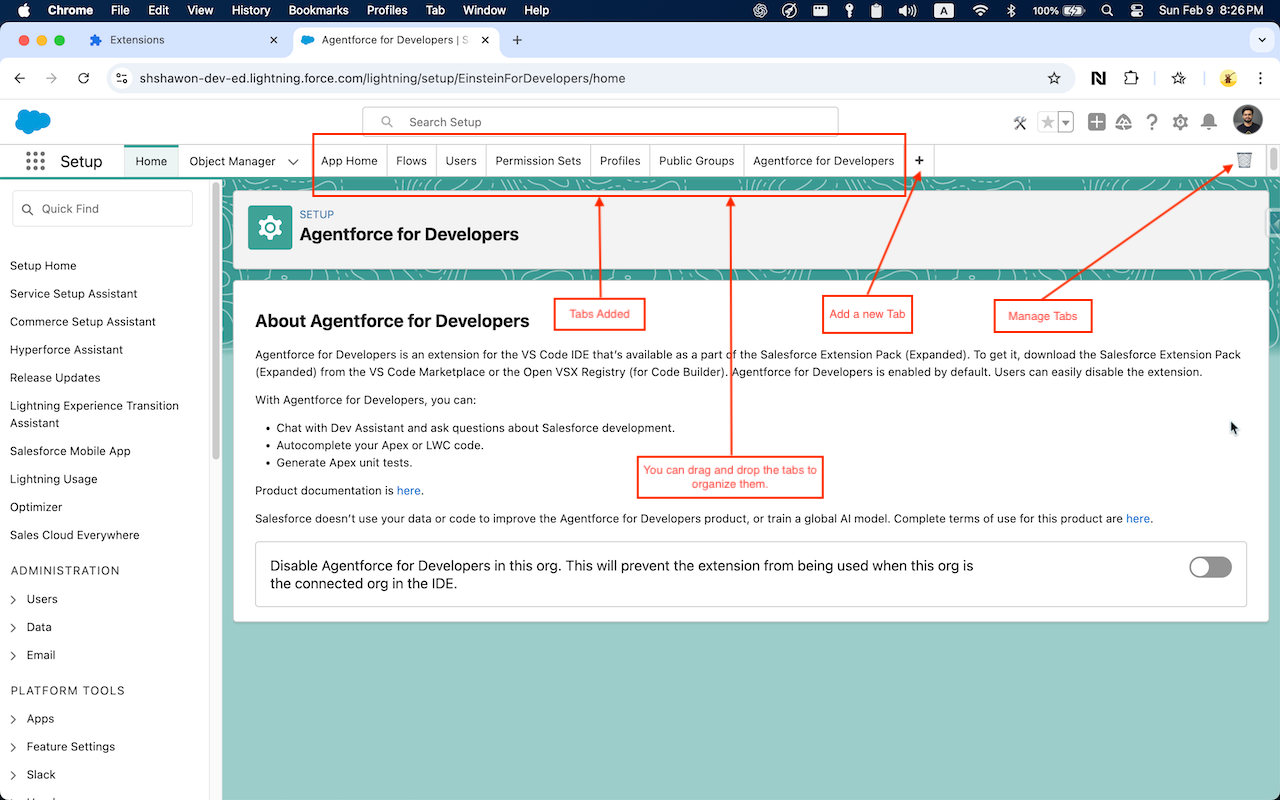Image resolution: width=1280 pixels, height=800 pixels.
Task: Switch to the Home tab
Action: pos(151,161)
